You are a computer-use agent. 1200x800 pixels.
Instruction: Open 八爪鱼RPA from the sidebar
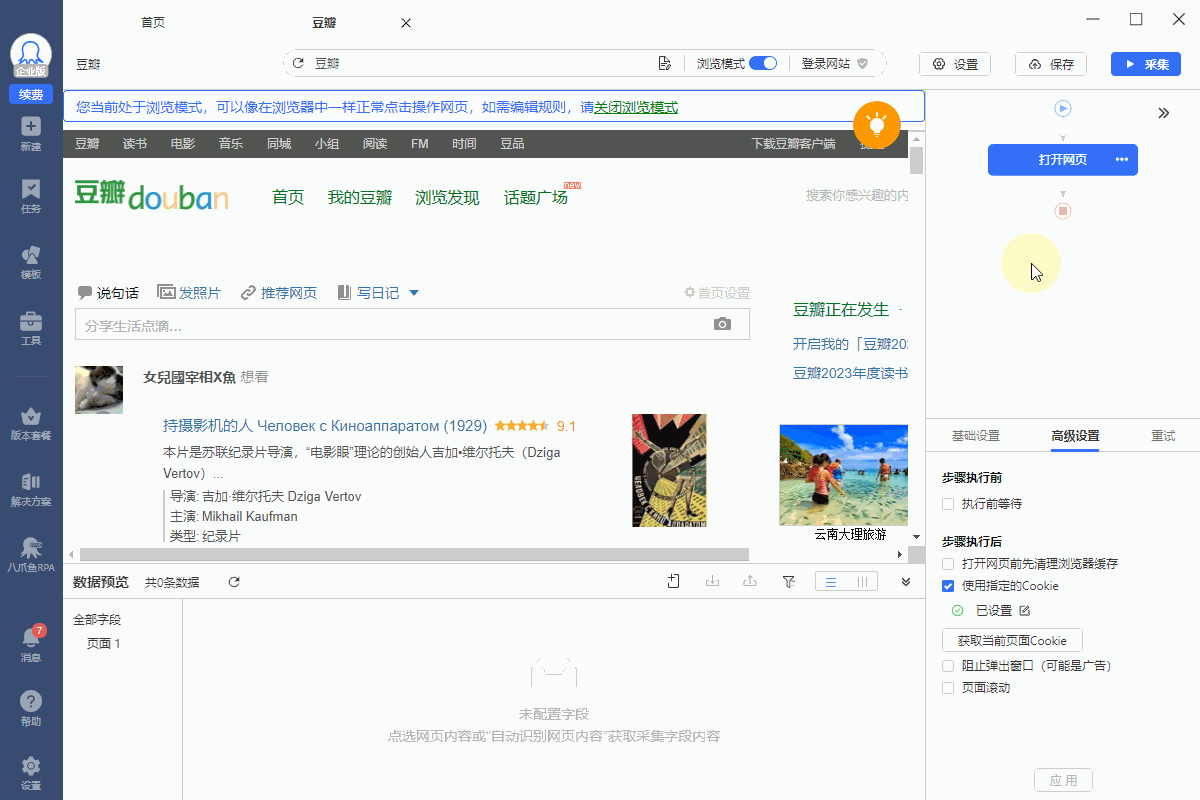point(31,555)
